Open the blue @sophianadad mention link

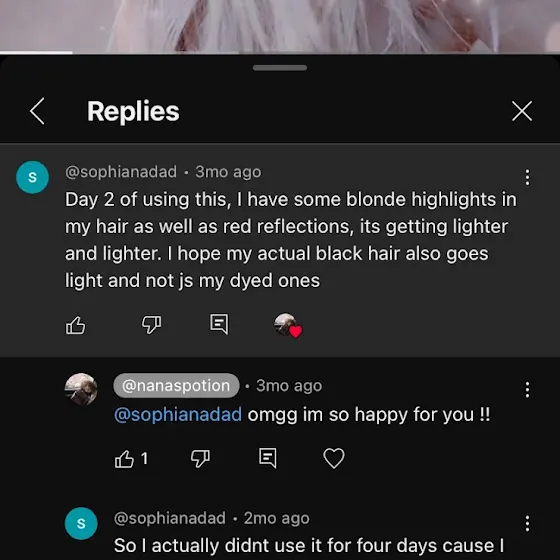click(178, 415)
